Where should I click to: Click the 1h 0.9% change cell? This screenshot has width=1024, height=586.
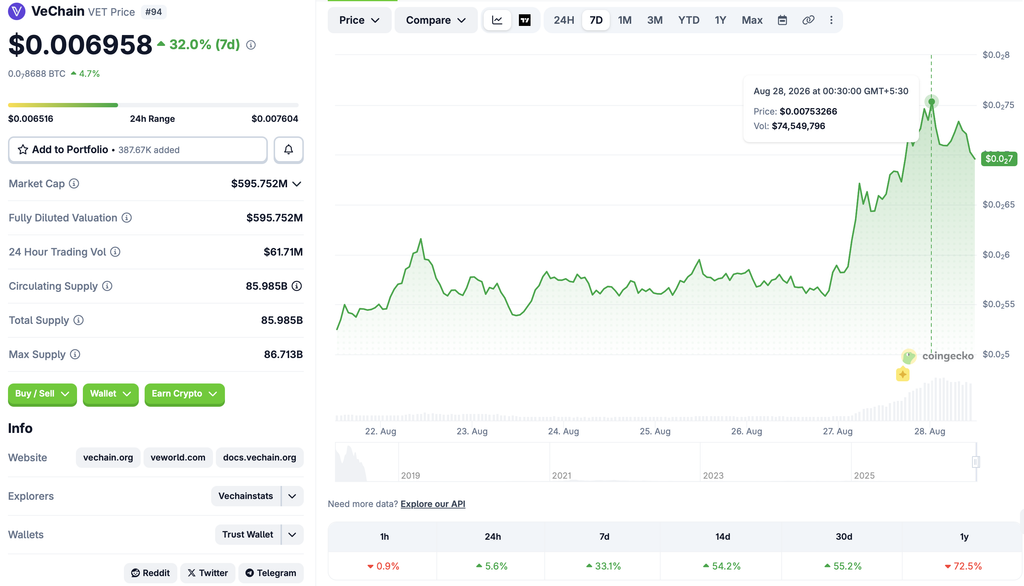383,566
